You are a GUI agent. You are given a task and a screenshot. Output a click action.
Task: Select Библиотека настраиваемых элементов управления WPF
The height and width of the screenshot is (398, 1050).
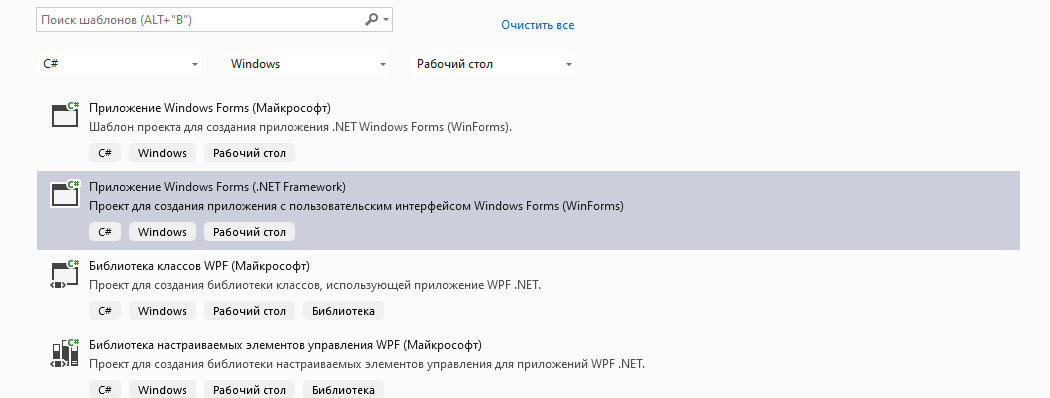click(x=285, y=345)
